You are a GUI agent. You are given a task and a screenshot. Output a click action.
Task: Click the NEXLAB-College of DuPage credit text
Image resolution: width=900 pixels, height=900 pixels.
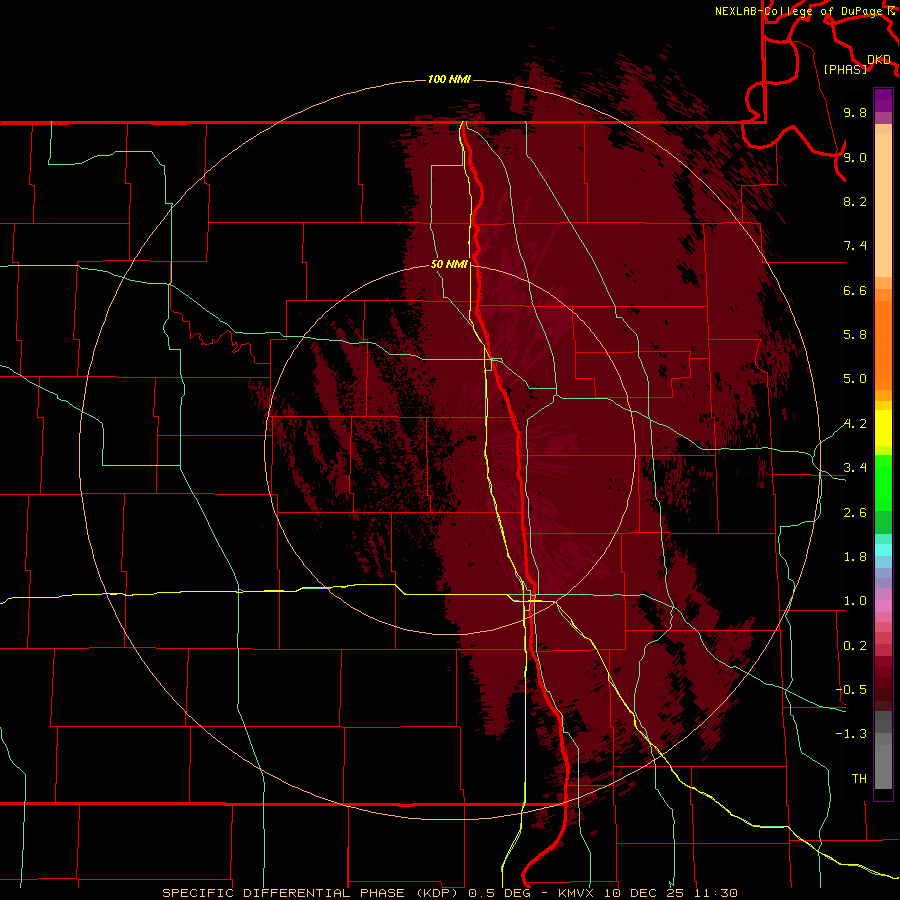click(799, 11)
